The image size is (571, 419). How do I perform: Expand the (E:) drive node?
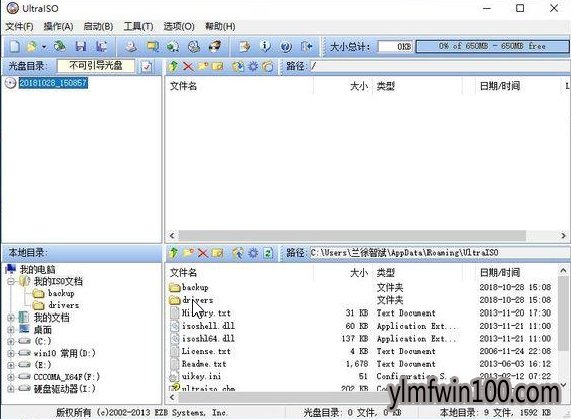[x=11, y=365]
